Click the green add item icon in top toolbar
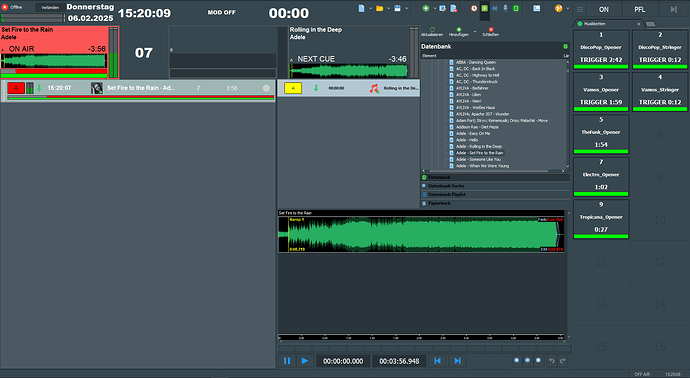This screenshot has width=690, height=378. (426, 8)
